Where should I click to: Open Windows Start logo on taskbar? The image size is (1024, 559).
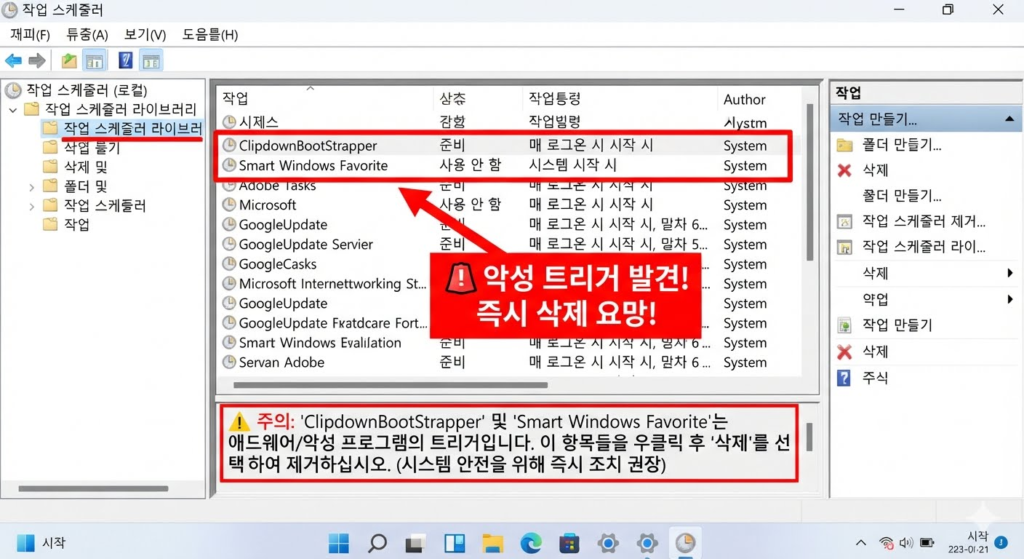tap(338, 543)
